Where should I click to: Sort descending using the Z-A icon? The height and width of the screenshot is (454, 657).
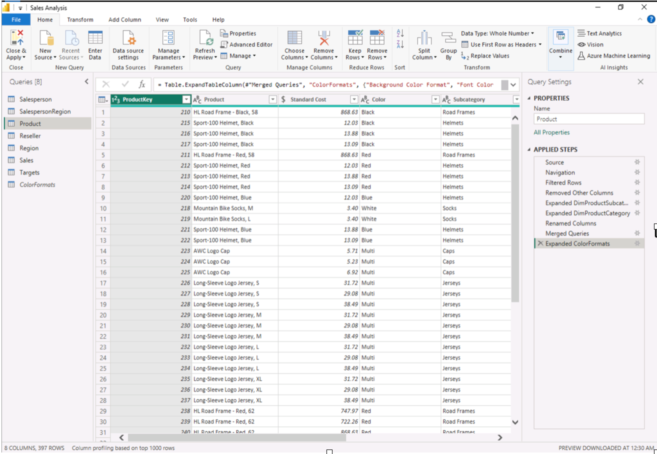tap(400, 44)
